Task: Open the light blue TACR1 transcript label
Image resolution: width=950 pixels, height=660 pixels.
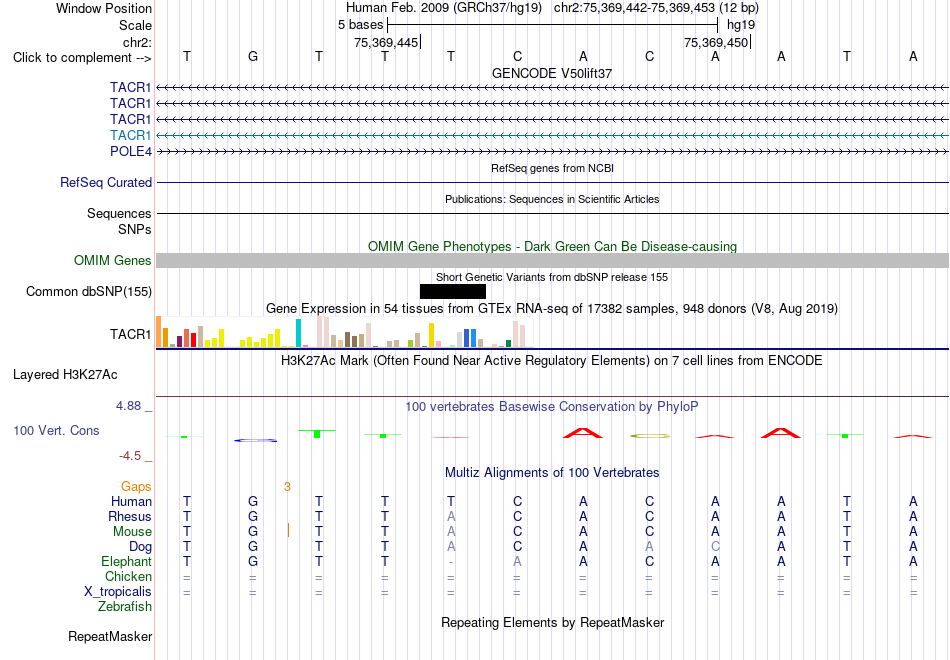Action: pyautogui.click(x=131, y=135)
